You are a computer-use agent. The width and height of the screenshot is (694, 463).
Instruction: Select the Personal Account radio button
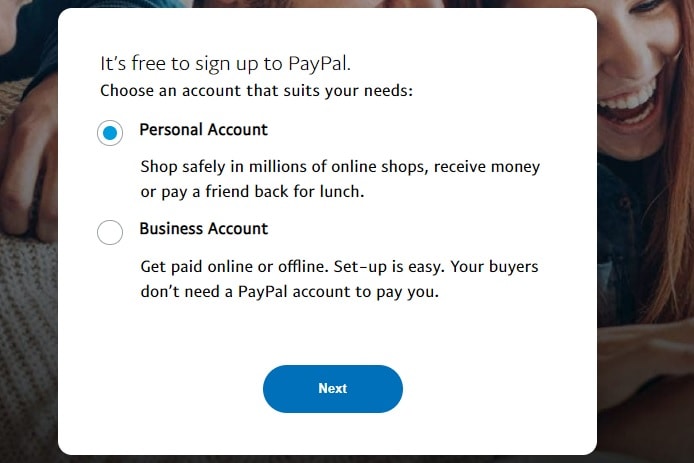pyautogui.click(x=110, y=133)
